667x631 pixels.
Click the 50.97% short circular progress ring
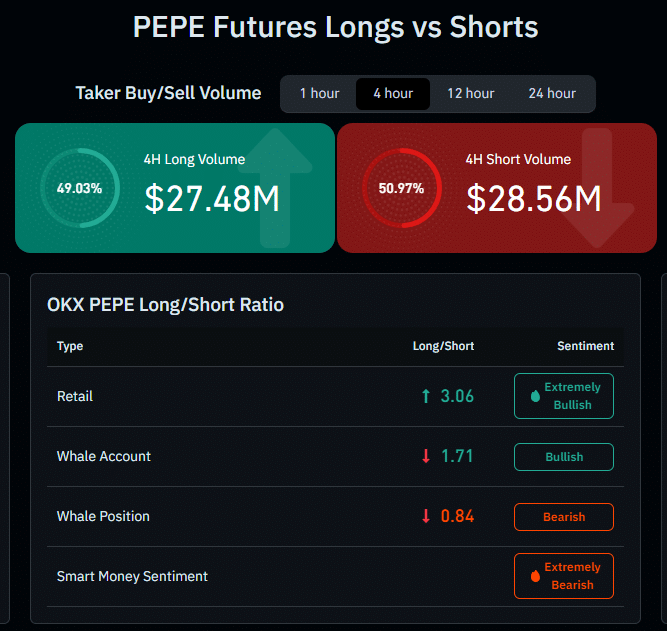point(401,188)
